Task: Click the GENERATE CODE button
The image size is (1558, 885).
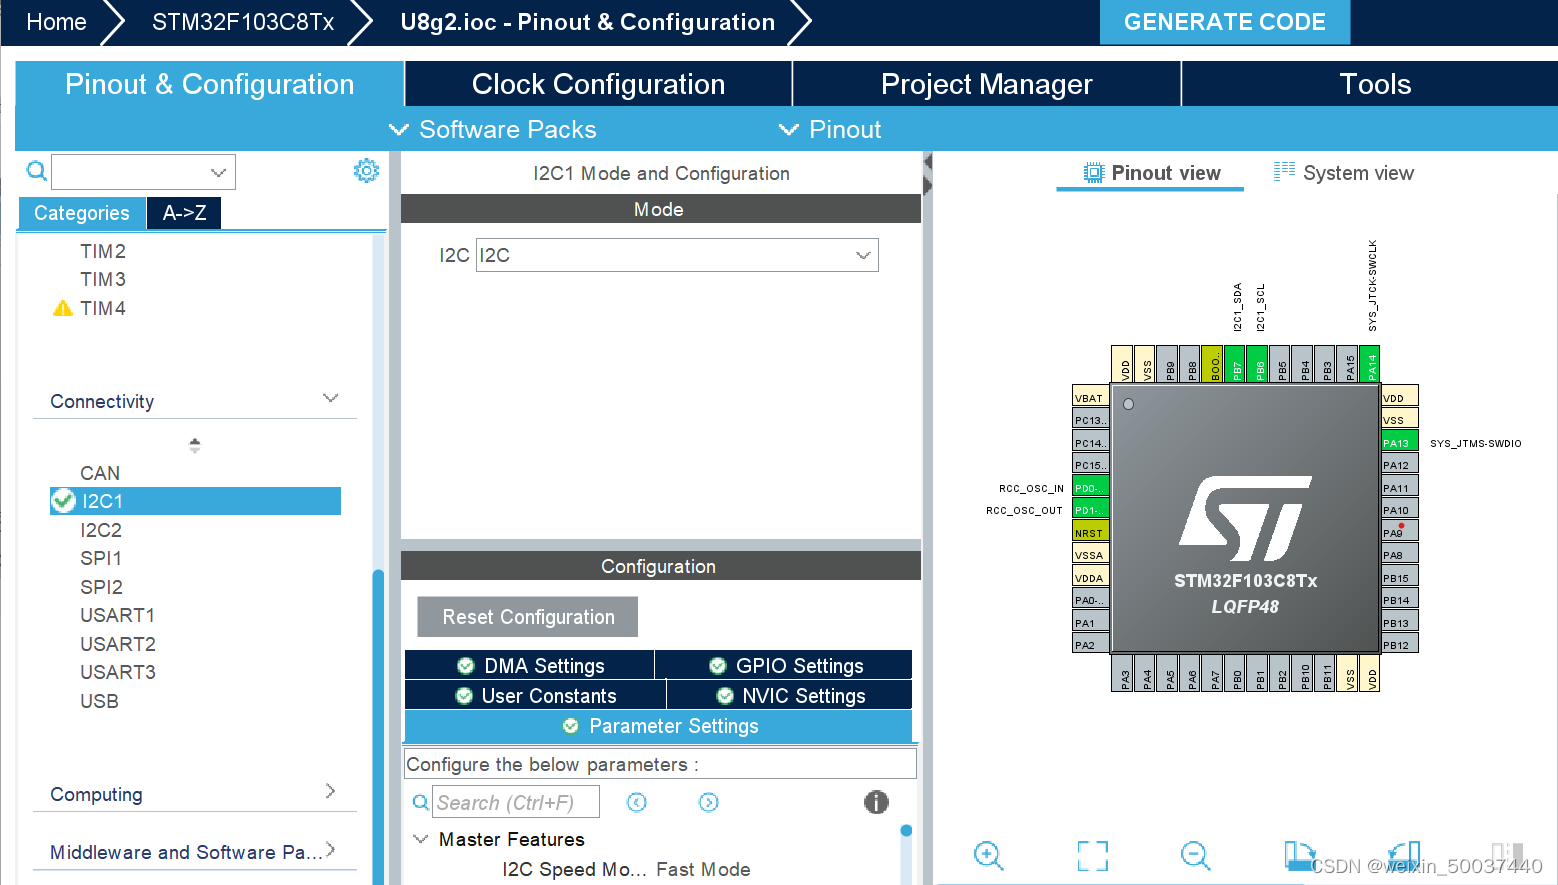Action: [1224, 22]
